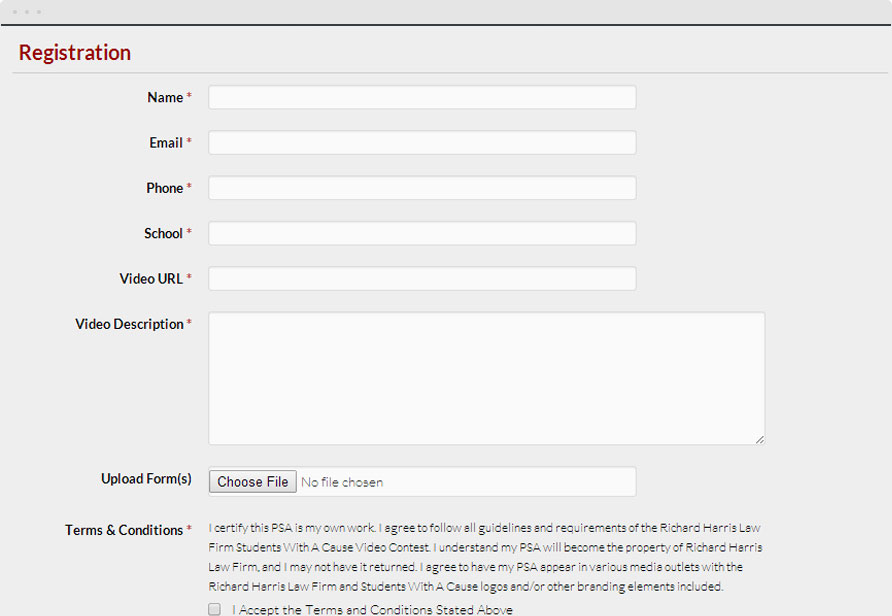Click the Name field label
Image resolution: width=892 pixels, height=616 pixels.
(165, 97)
